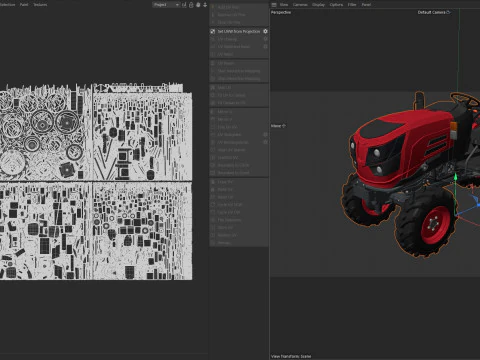Image resolution: width=480 pixels, height=360 pixels.
Task: Click Stop Interactive Mapping
Action: pos(239,79)
